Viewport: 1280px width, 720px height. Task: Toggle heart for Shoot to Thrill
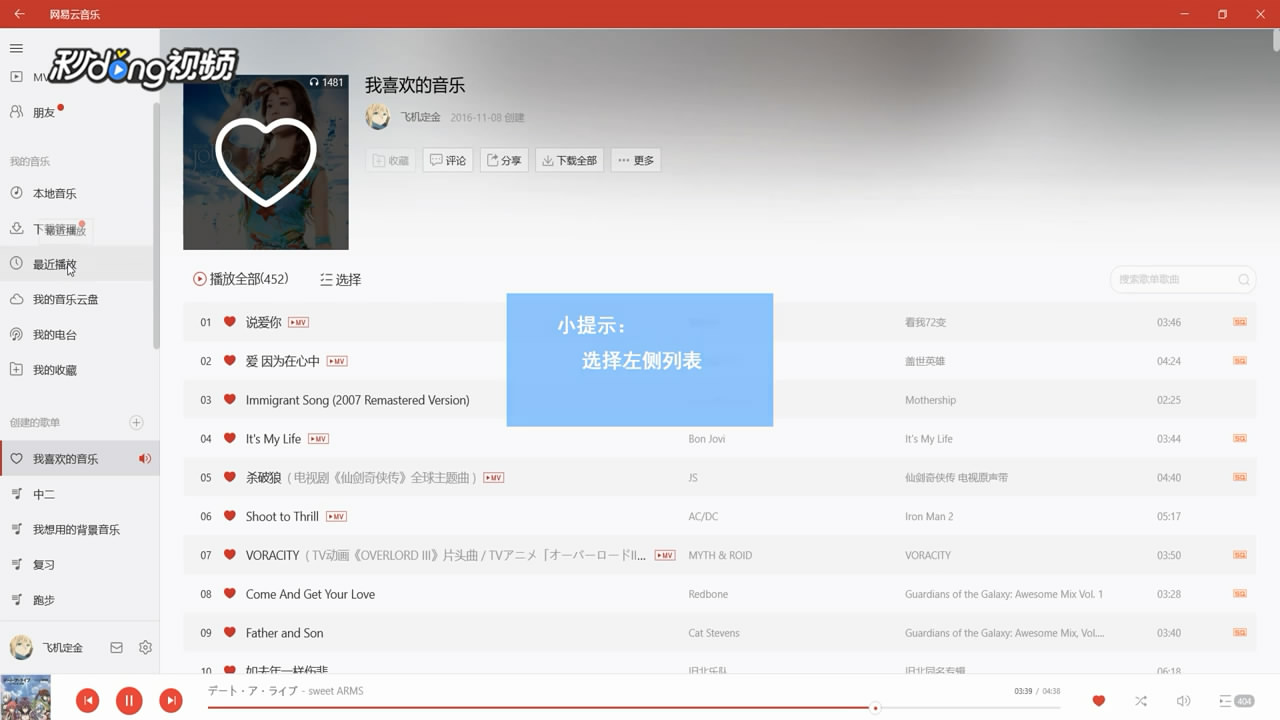pyautogui.click(x=229, y=516)
